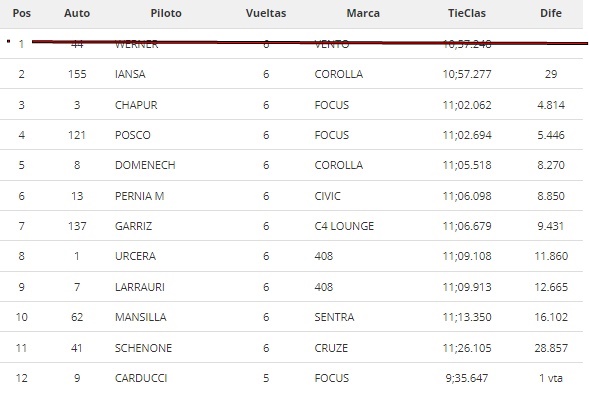This screenshot has width=589, height=406.
Task: Click driver LARRAURI
Action: coord(140,287)
